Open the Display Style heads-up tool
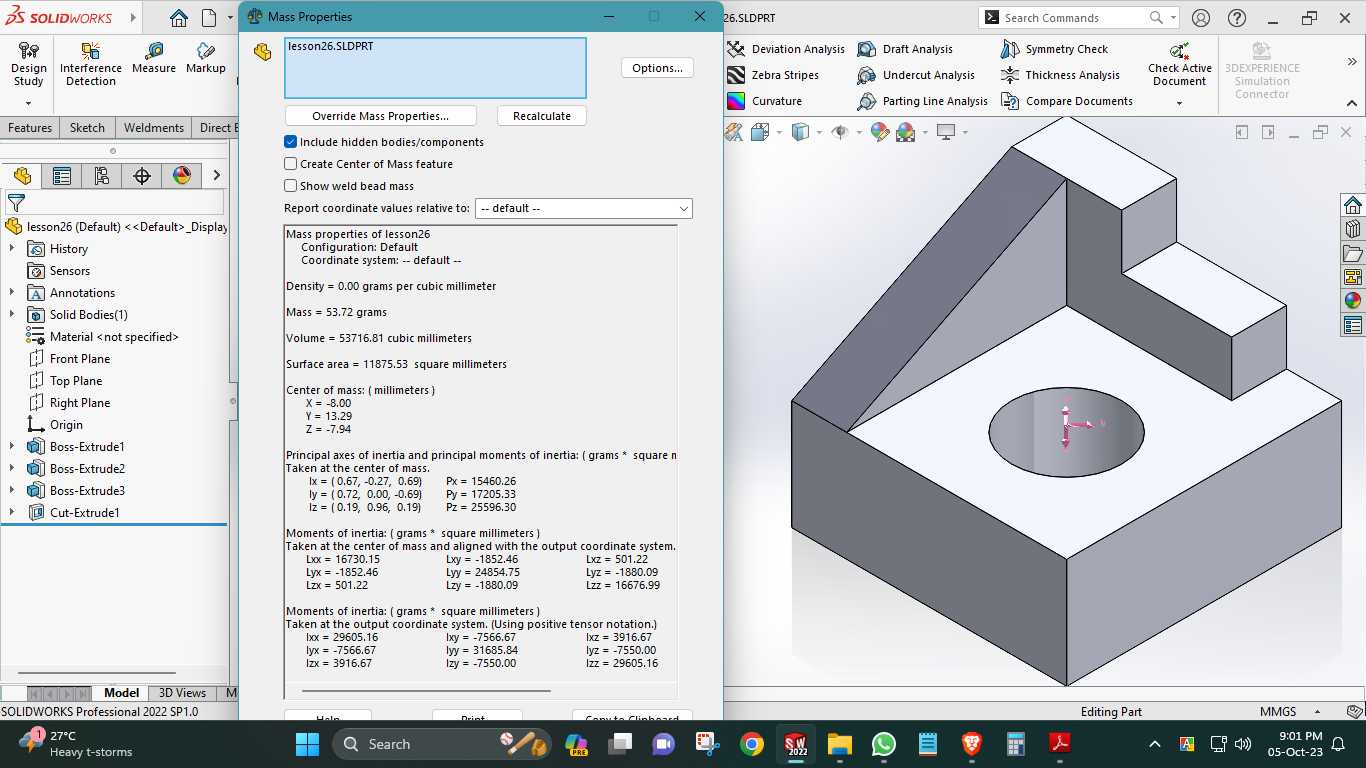 point(800,132)
